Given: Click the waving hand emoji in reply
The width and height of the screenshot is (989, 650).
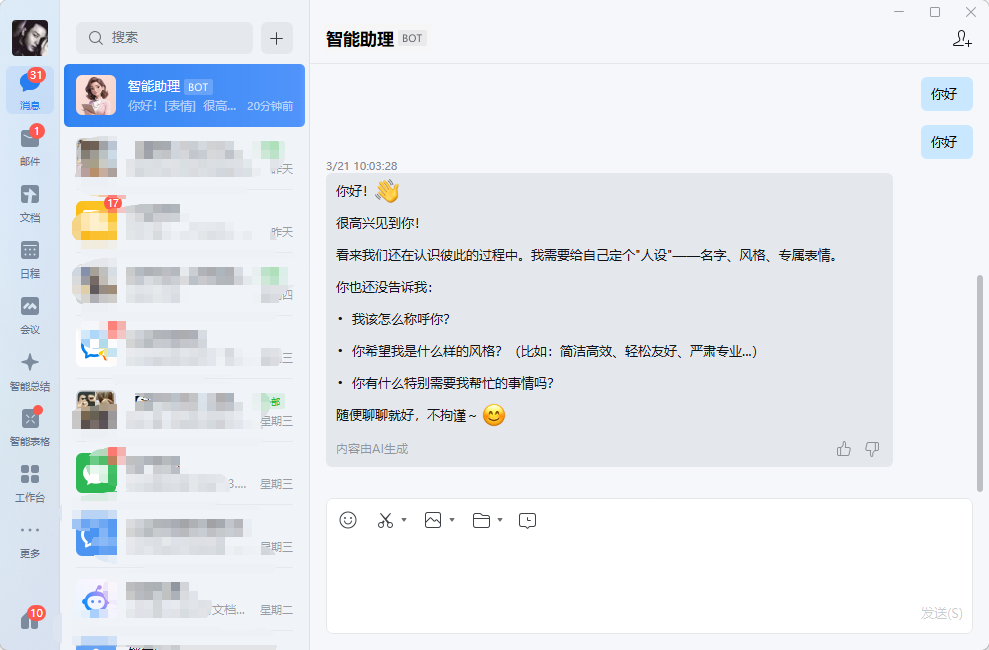Looking at the screenshot, I should pyautogui.click(x=387, y=191).
